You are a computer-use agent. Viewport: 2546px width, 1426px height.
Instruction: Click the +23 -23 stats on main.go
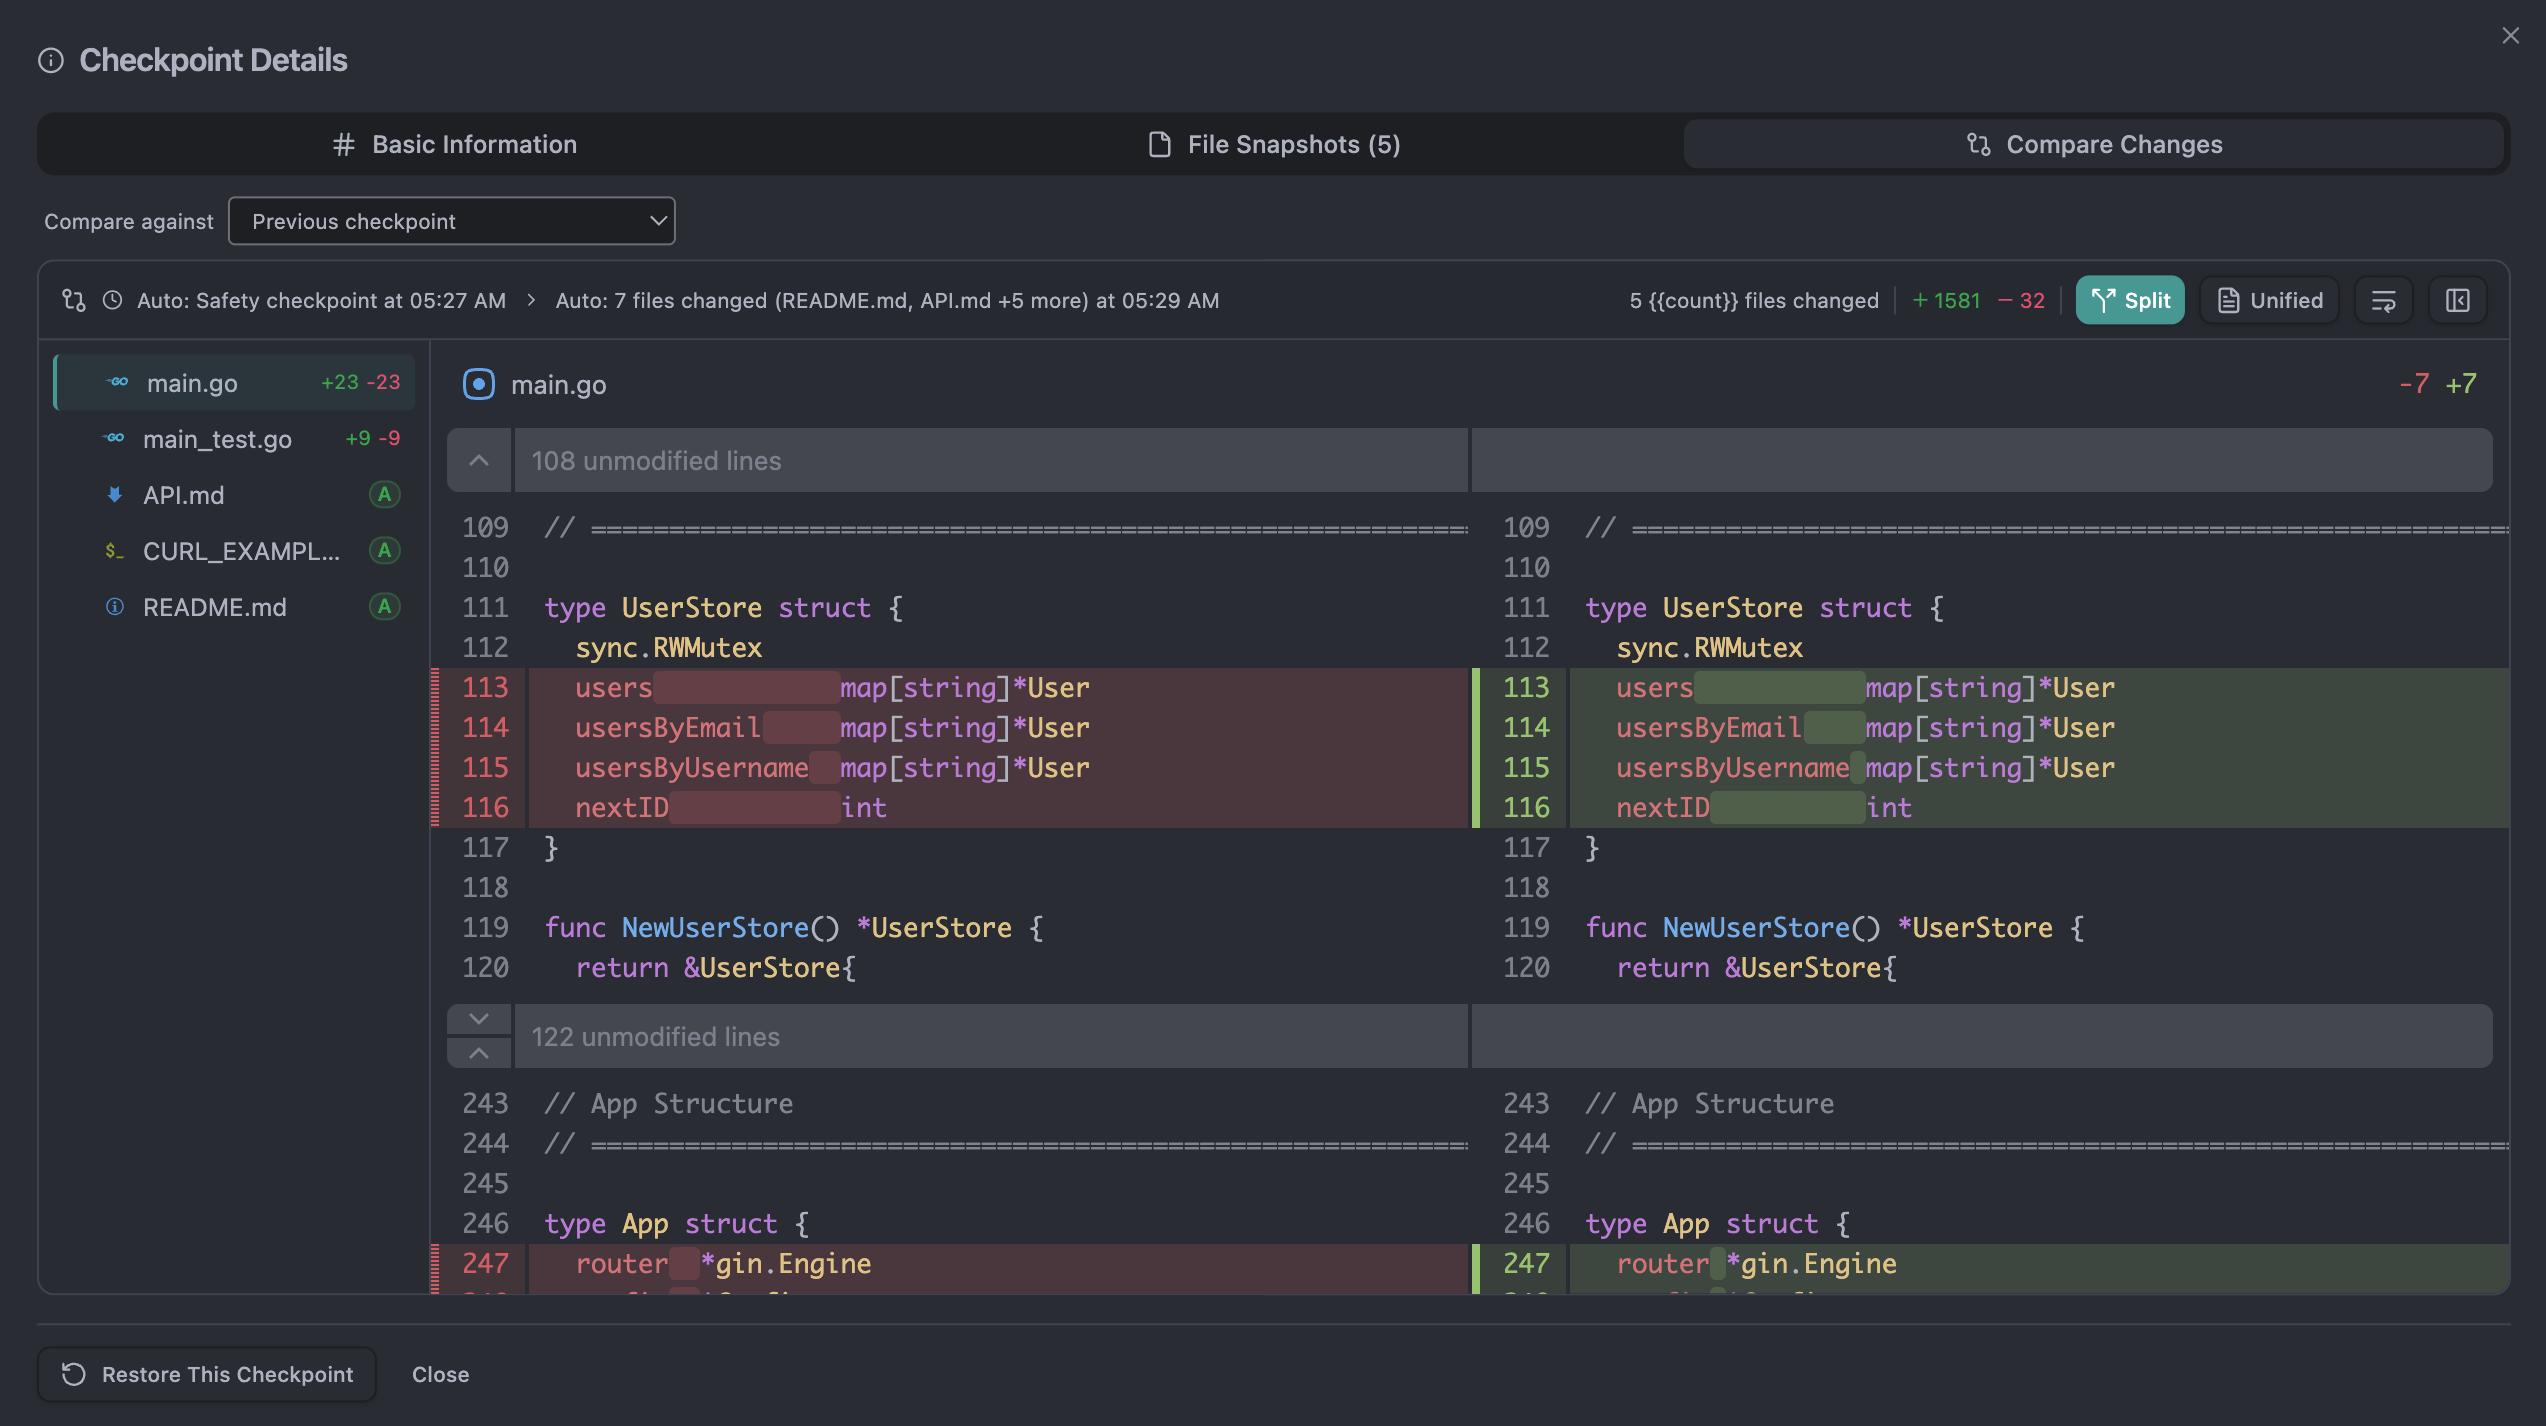coord(360,382)
